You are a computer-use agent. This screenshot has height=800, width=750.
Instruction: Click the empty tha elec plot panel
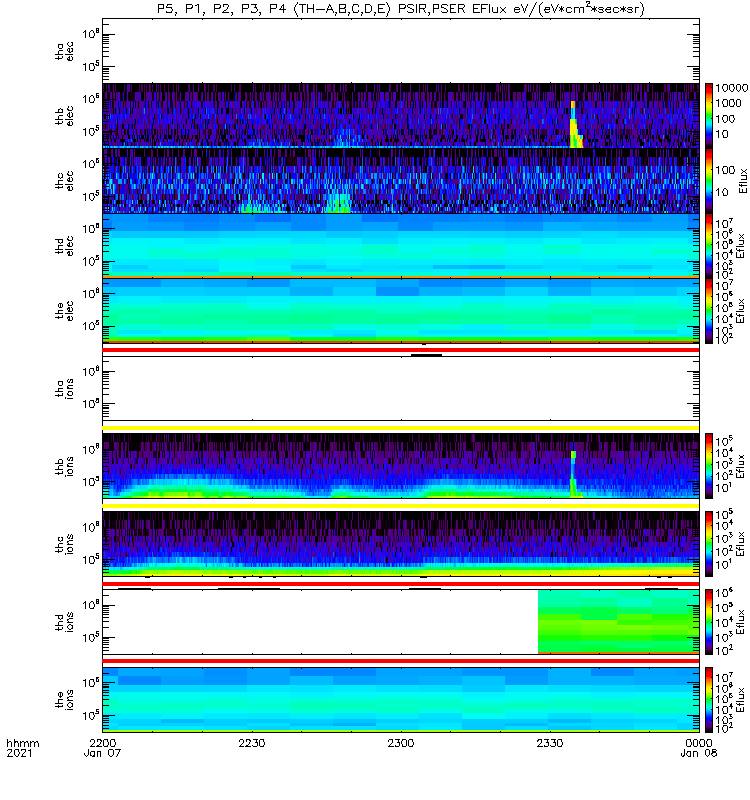(401, 51)
